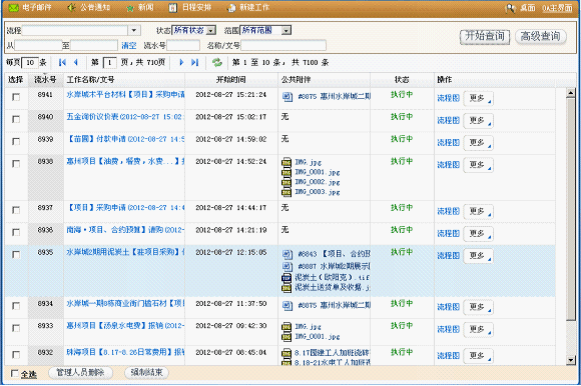Image resolution: width=581 pixels, height=386 pixels.
Task: Open 流程图 link for row 8941
Action: (x=448, y=98)
